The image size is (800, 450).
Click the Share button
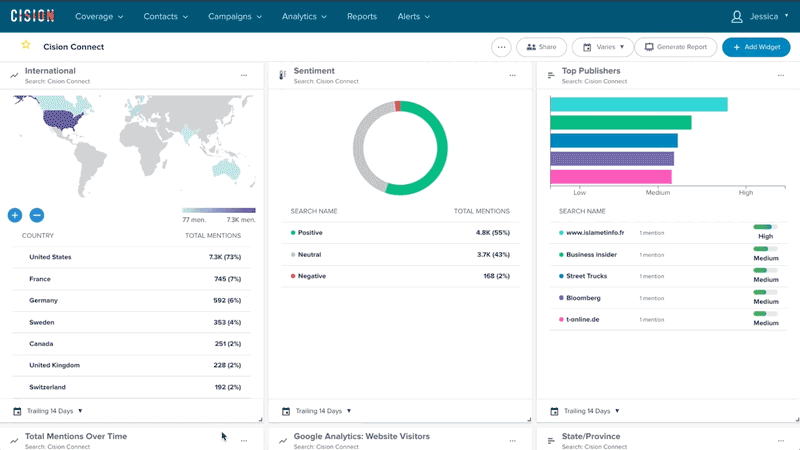(541, 47)
